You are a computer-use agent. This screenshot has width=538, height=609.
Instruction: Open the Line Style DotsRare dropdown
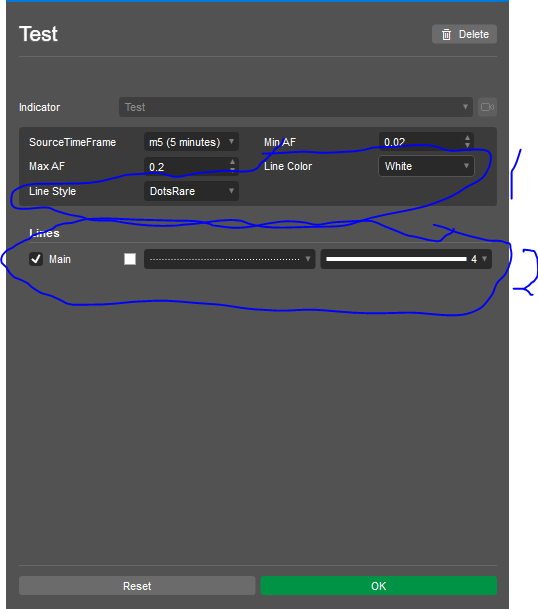point(191,191)
